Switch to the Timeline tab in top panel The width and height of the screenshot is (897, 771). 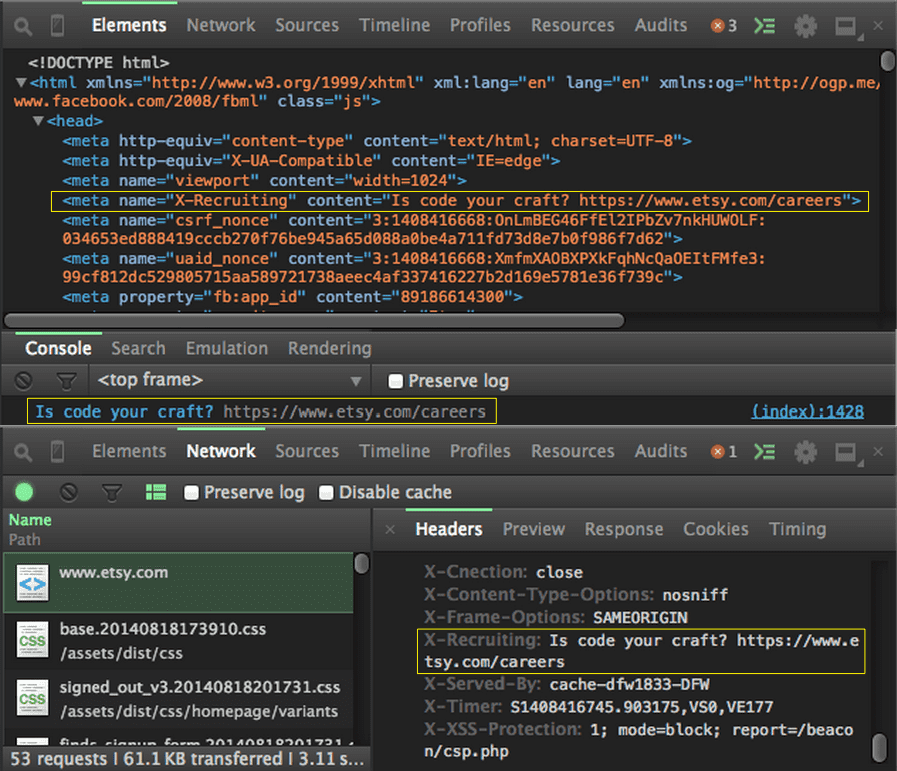click(x=394, y=25)
